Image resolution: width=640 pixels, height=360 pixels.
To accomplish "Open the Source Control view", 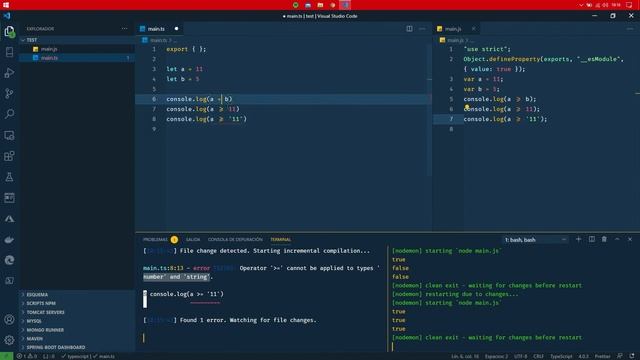I will pyautogui.click(x=9, y=93).
